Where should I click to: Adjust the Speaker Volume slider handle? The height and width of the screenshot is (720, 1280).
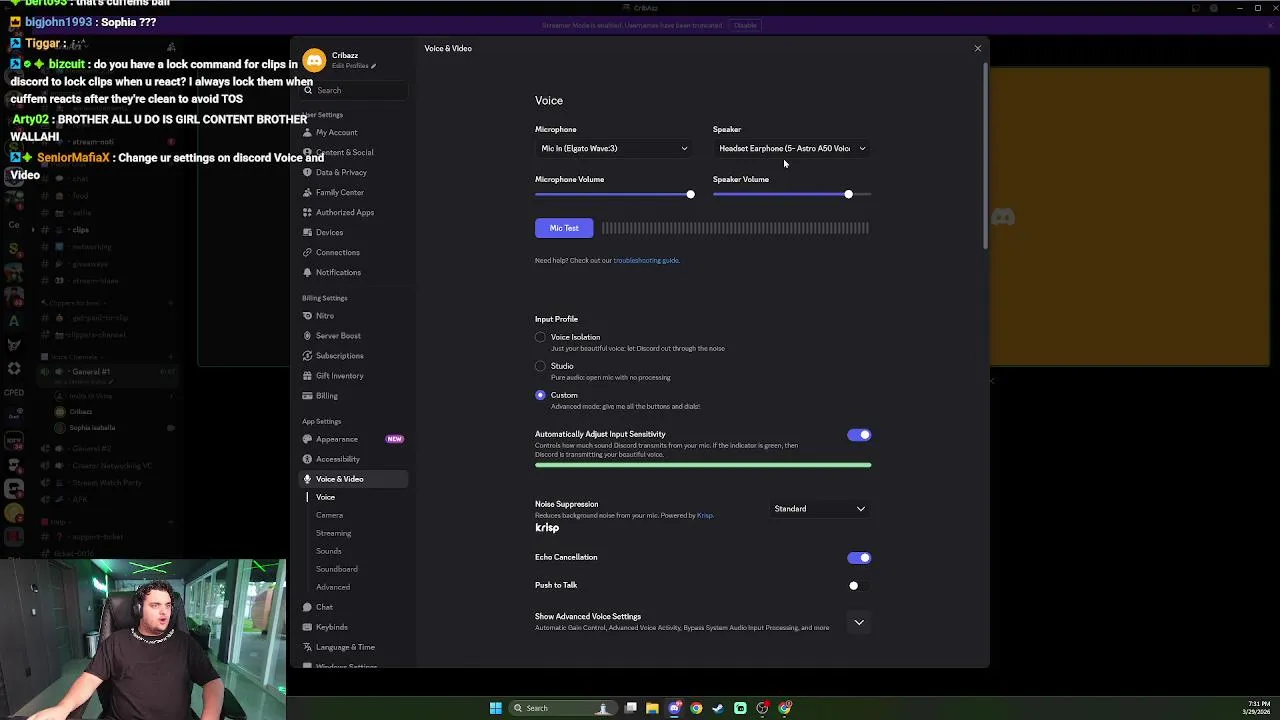tap(848, 194)
